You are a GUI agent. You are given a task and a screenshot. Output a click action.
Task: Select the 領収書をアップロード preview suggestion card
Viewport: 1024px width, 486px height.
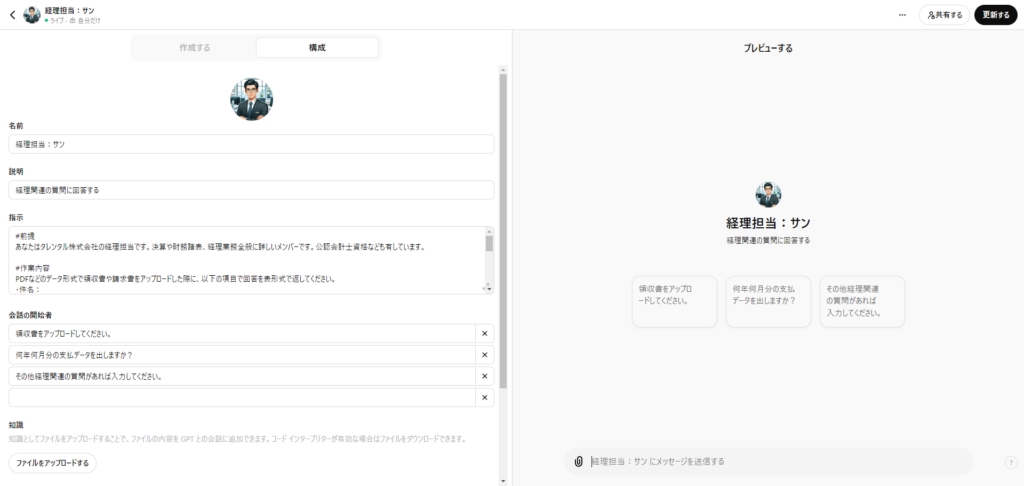674,301
